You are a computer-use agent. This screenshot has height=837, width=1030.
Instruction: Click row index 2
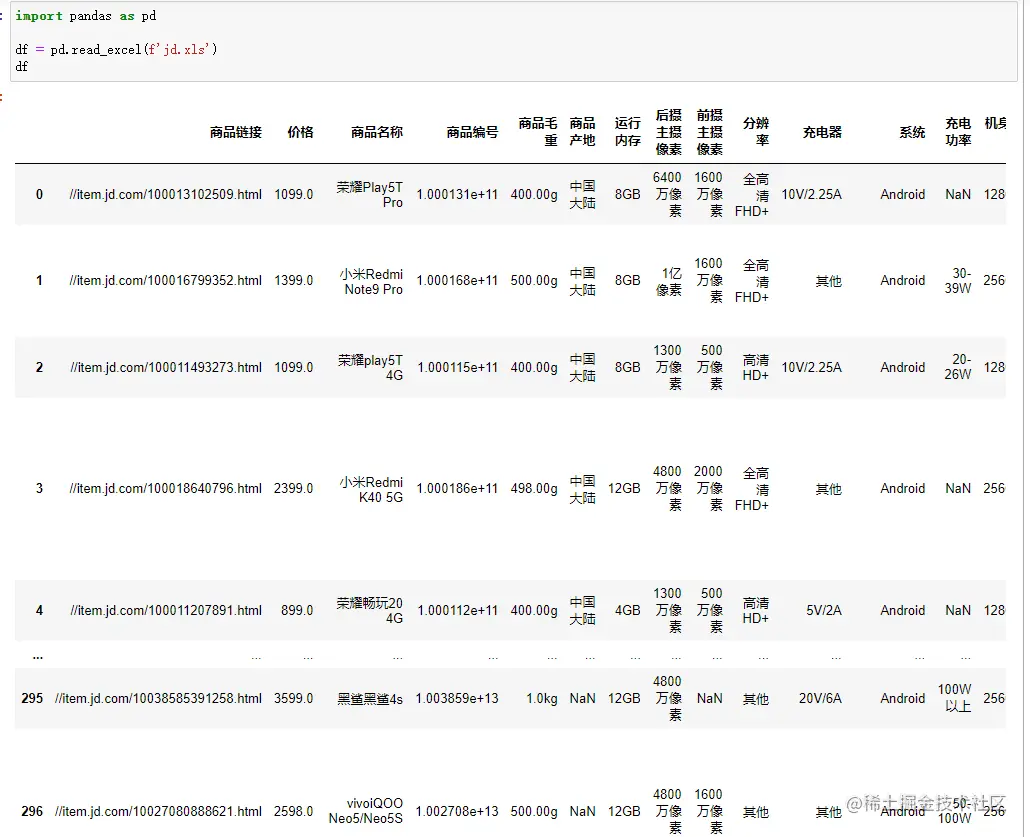click(39, 367)
